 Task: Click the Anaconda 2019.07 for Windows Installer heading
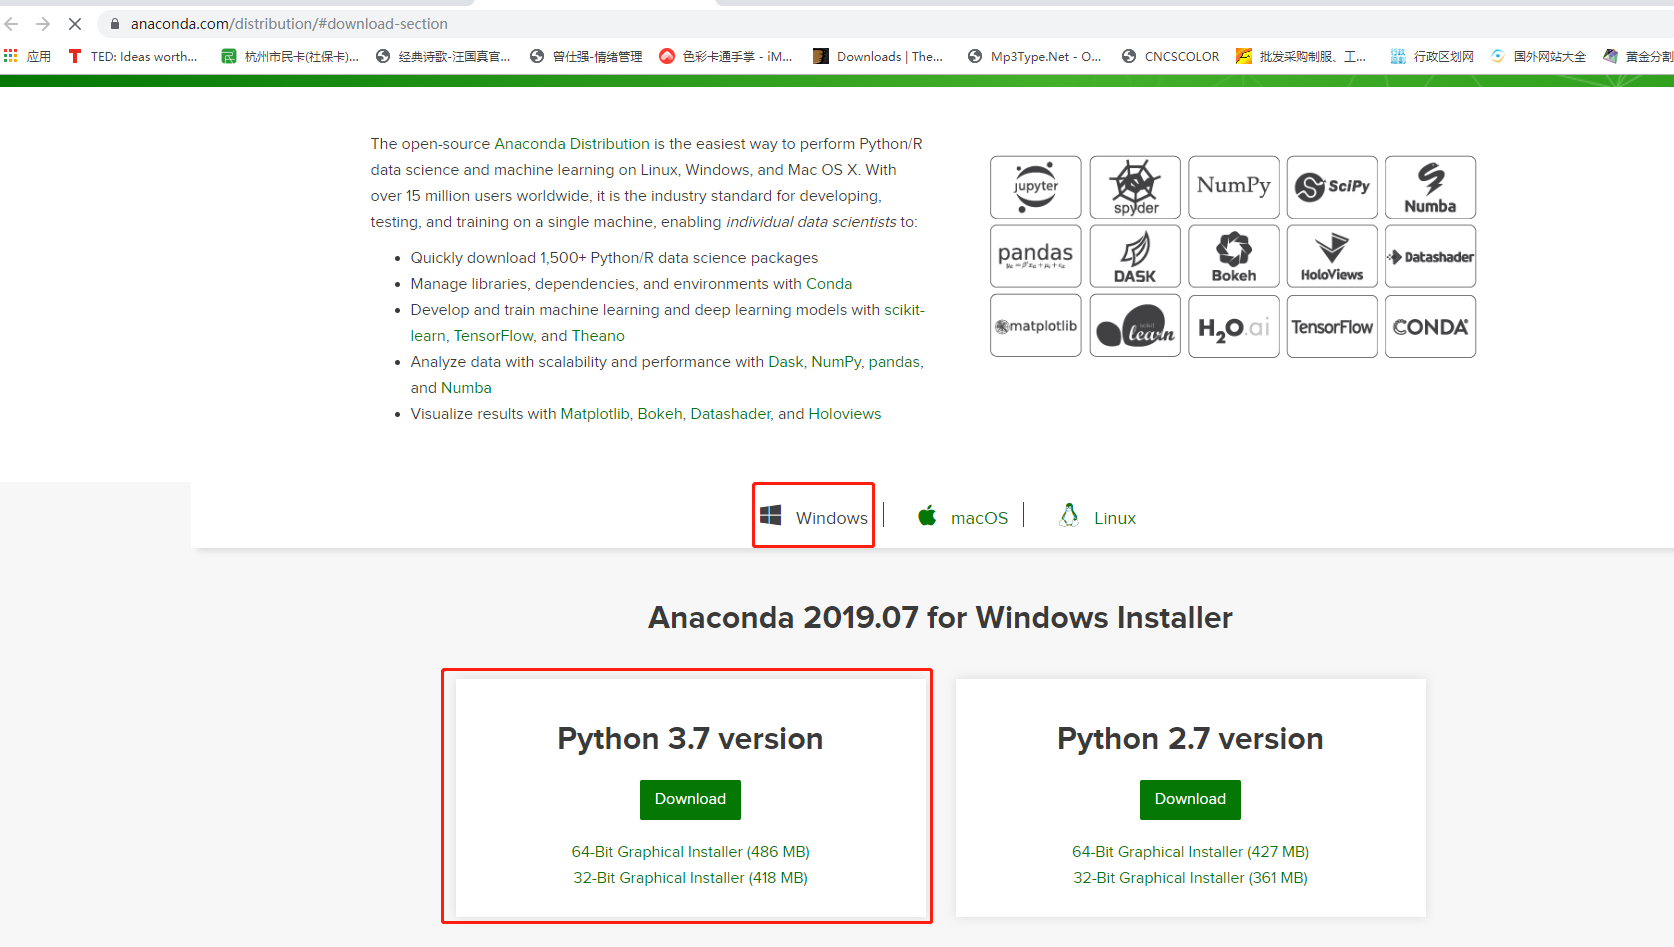click(940, 618)
